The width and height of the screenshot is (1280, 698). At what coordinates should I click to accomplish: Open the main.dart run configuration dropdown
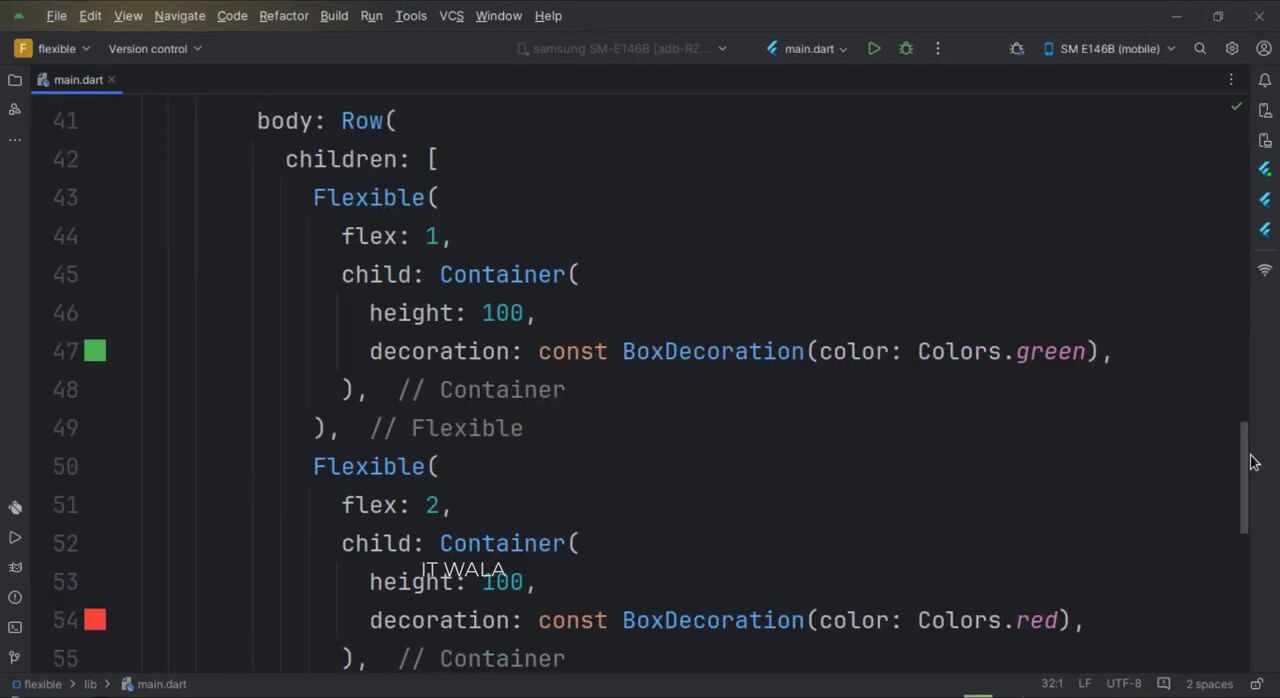(808, 48)
